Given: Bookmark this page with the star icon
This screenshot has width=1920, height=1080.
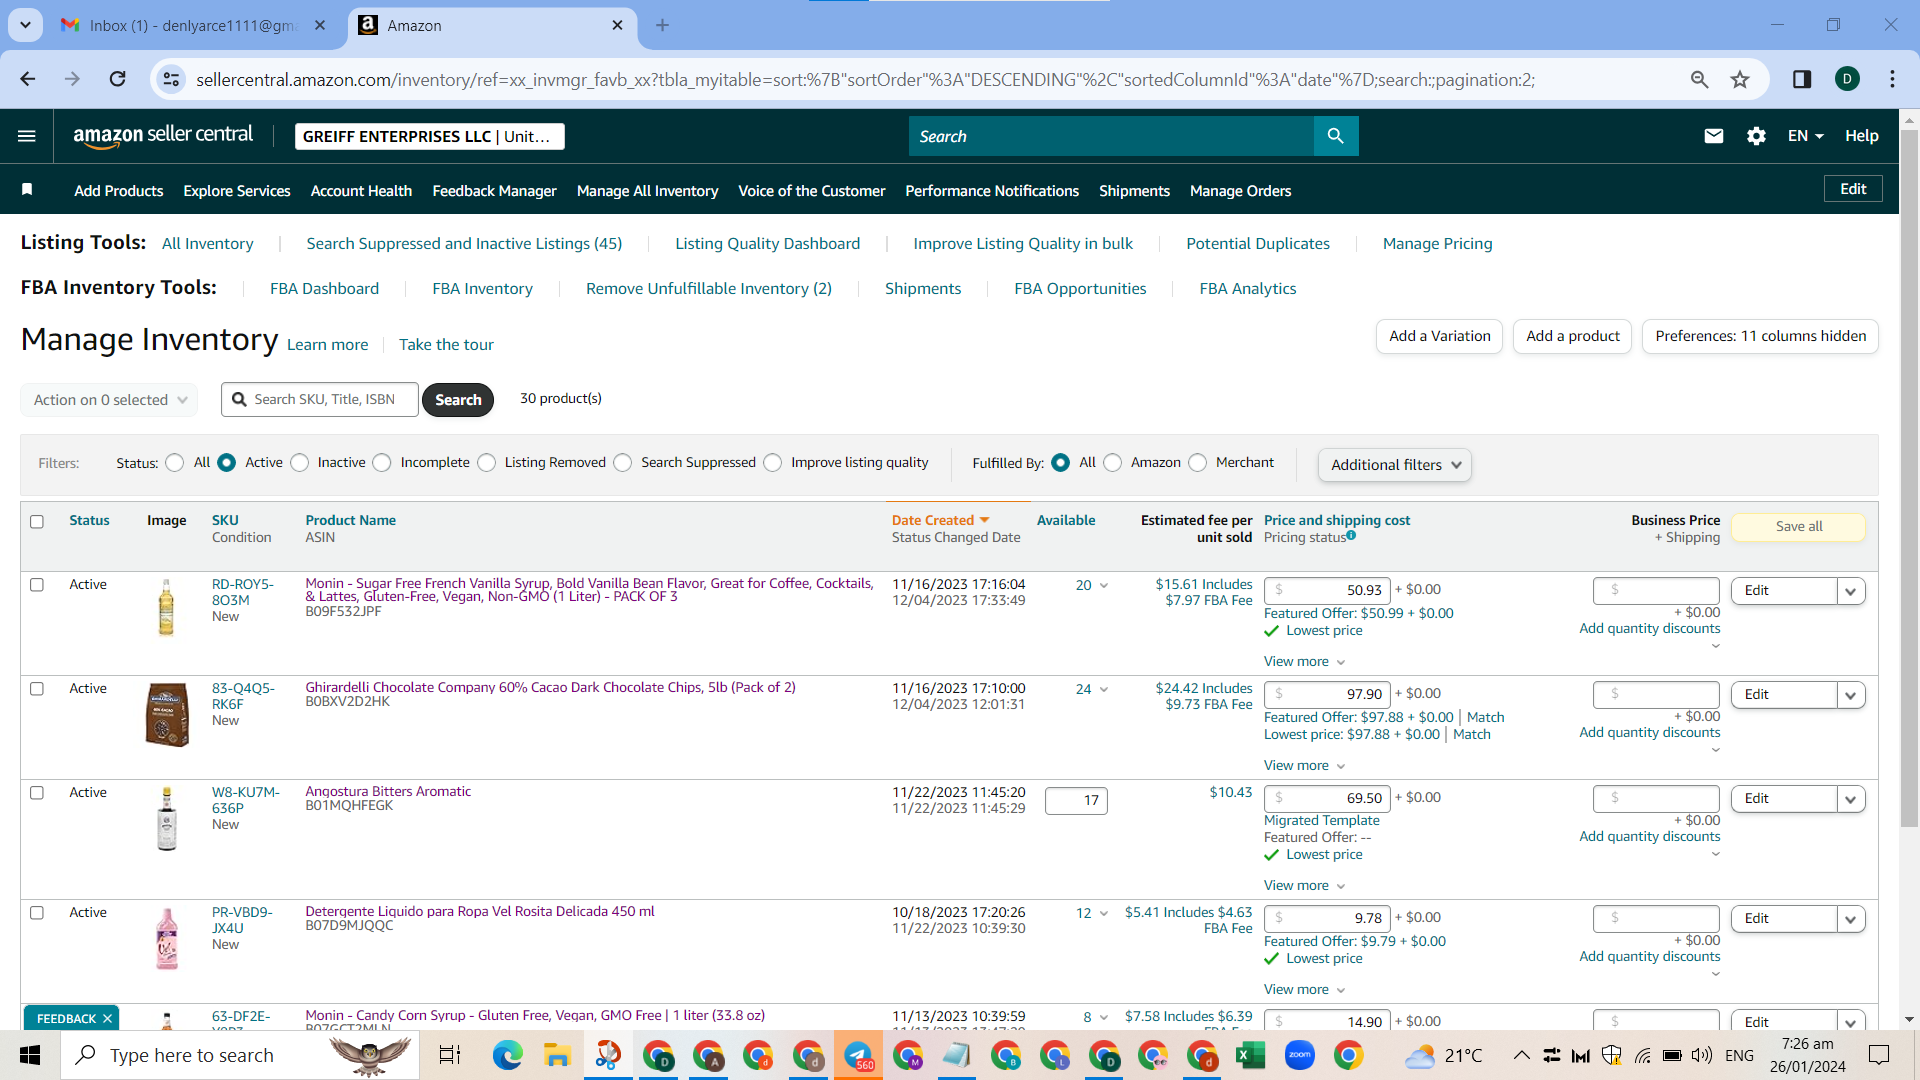Looking at the screenshot, I should coord(1740,79).
